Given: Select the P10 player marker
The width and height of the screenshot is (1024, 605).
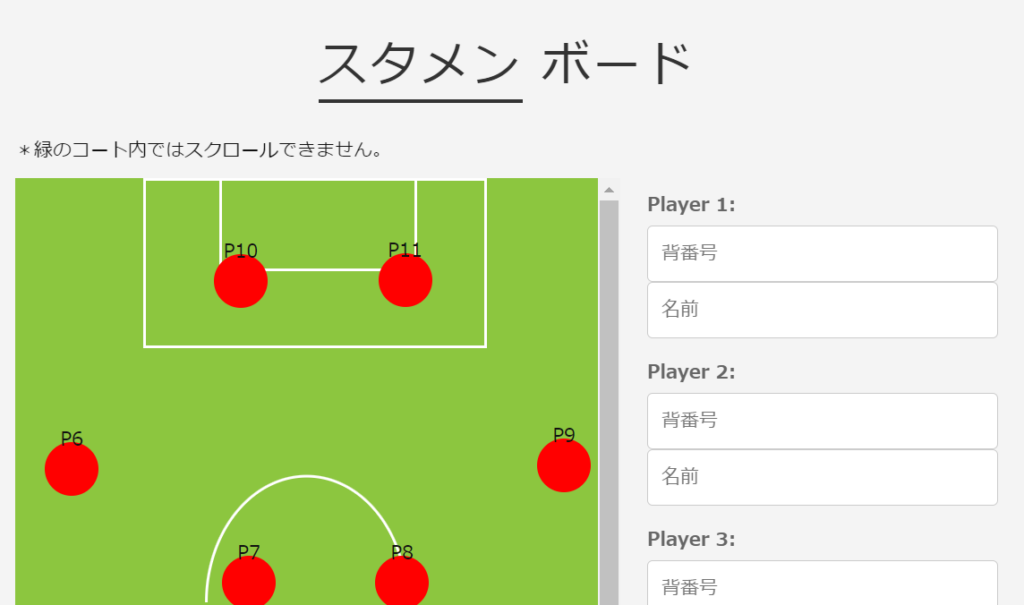Looking at the screenshot, I should point(240,281).
